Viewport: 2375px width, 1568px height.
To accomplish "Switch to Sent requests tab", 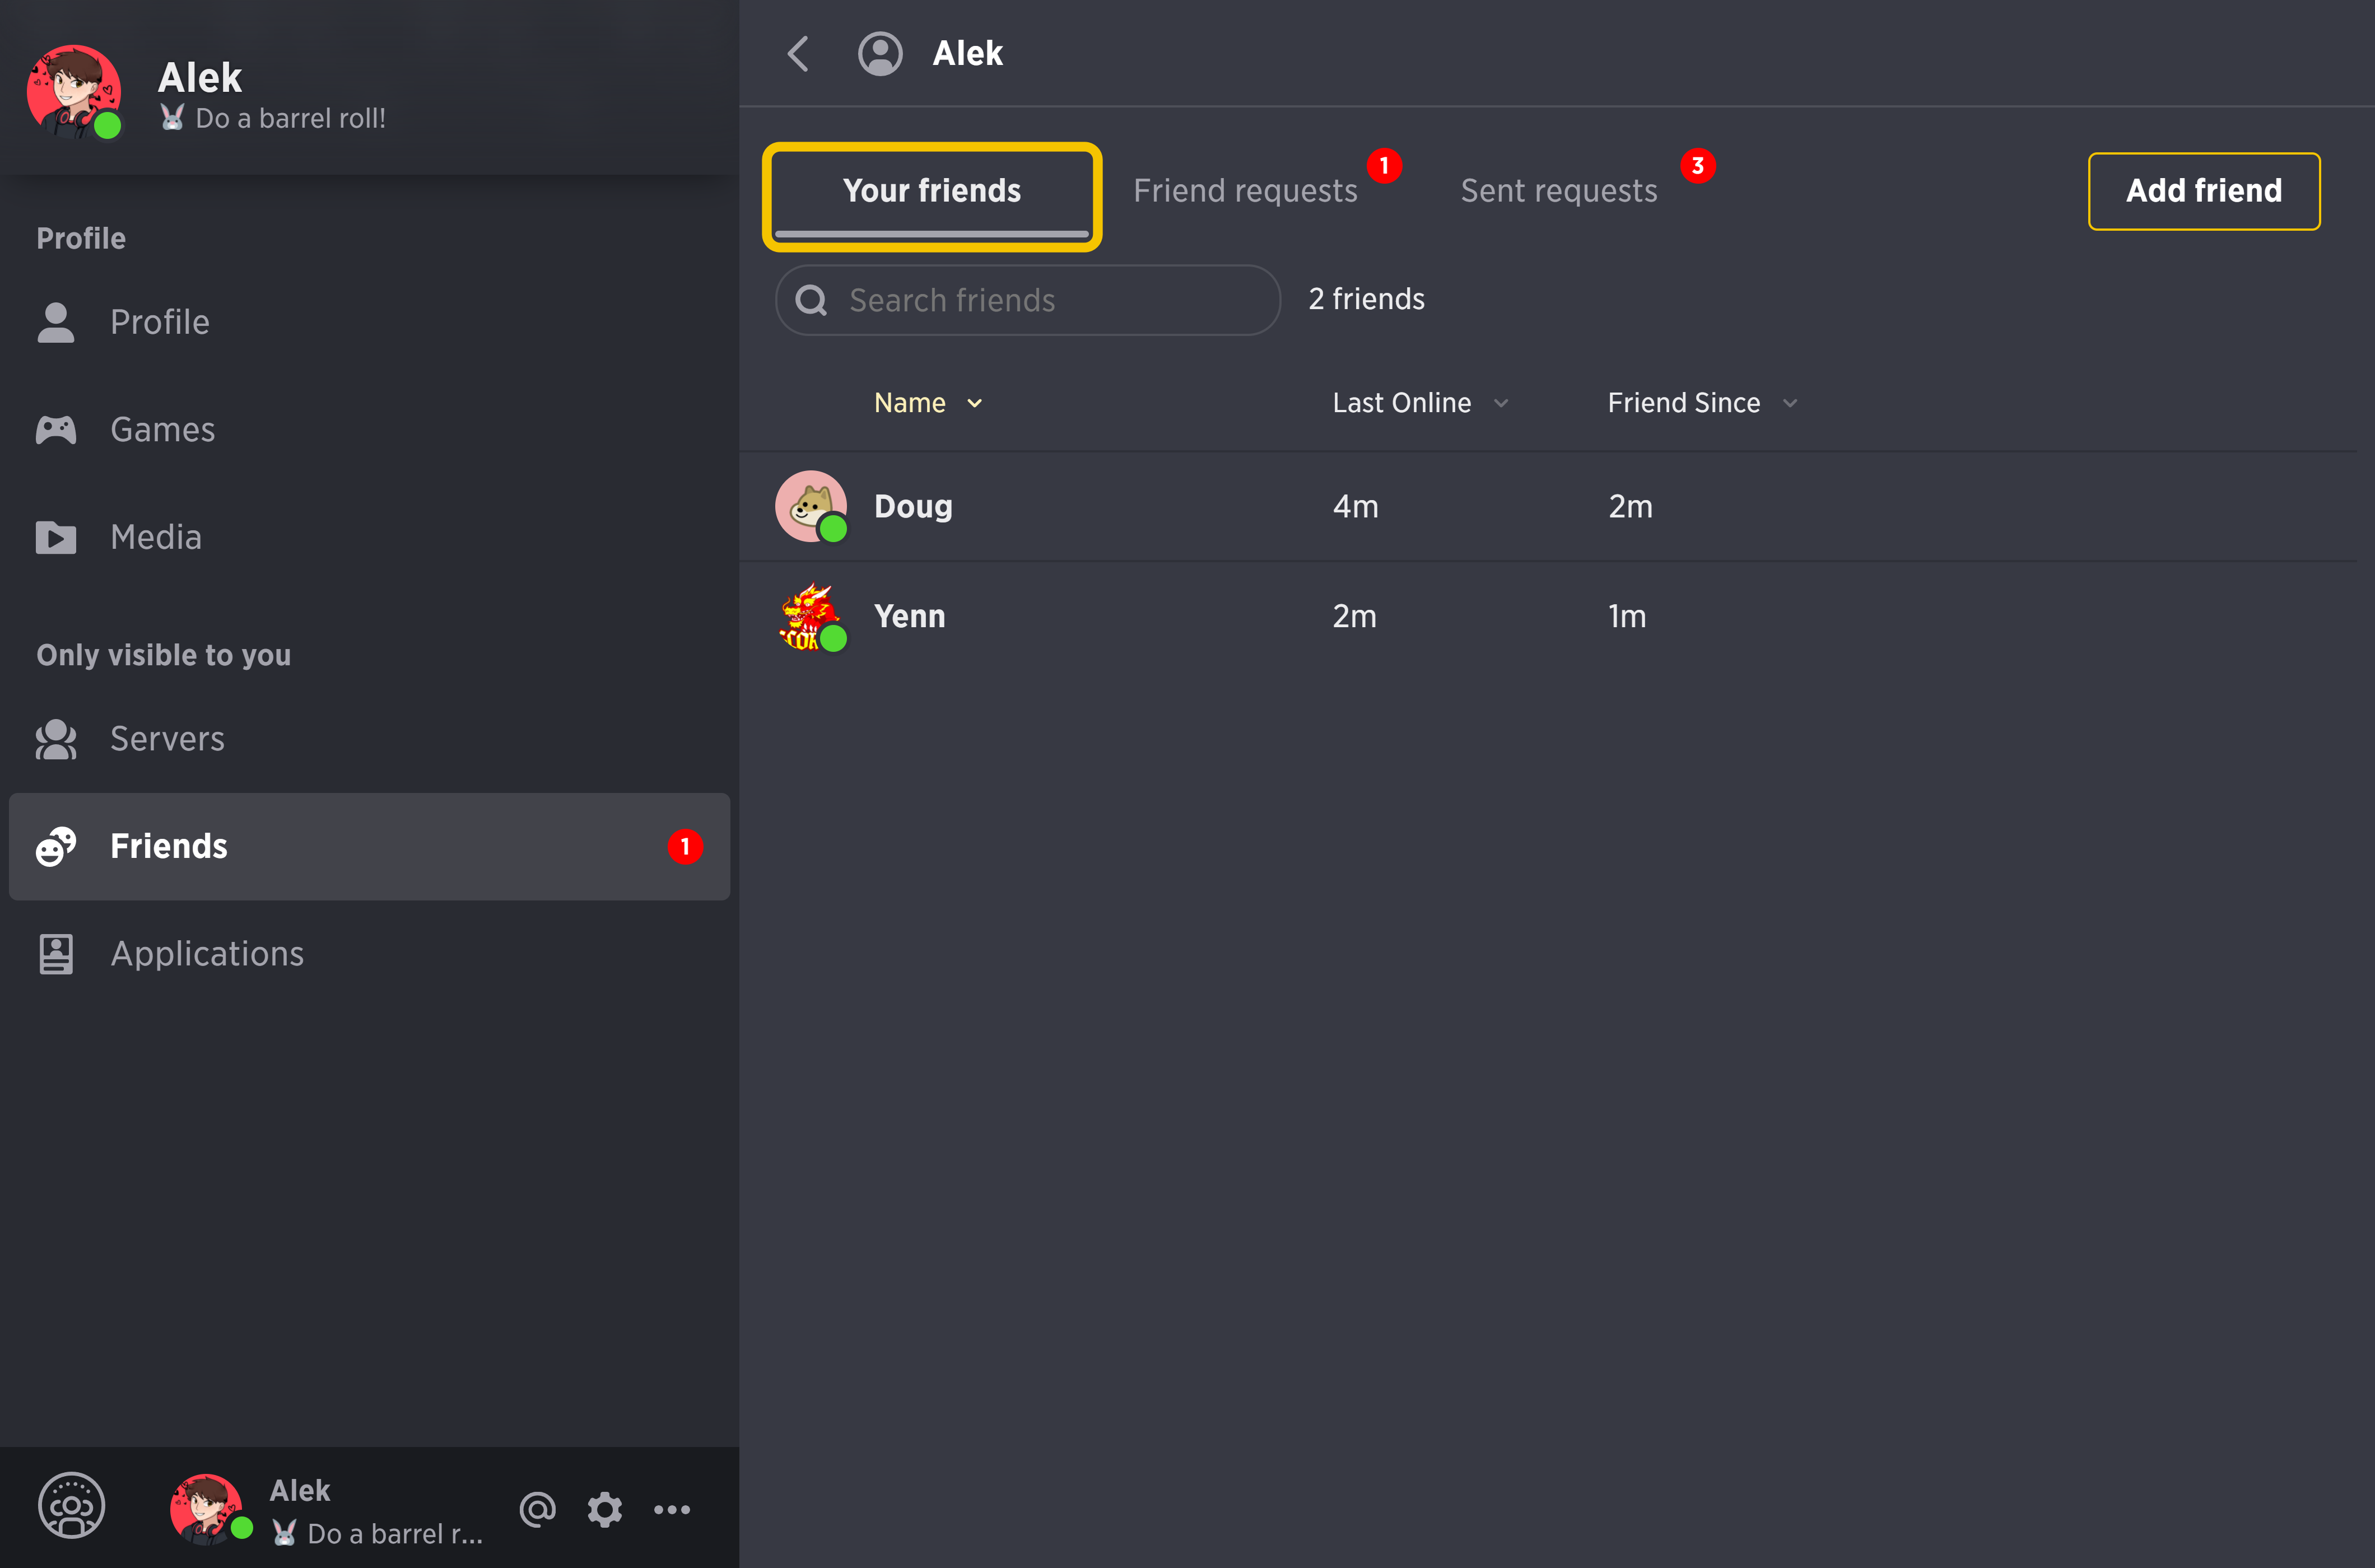I will [x=1559, y=191].
